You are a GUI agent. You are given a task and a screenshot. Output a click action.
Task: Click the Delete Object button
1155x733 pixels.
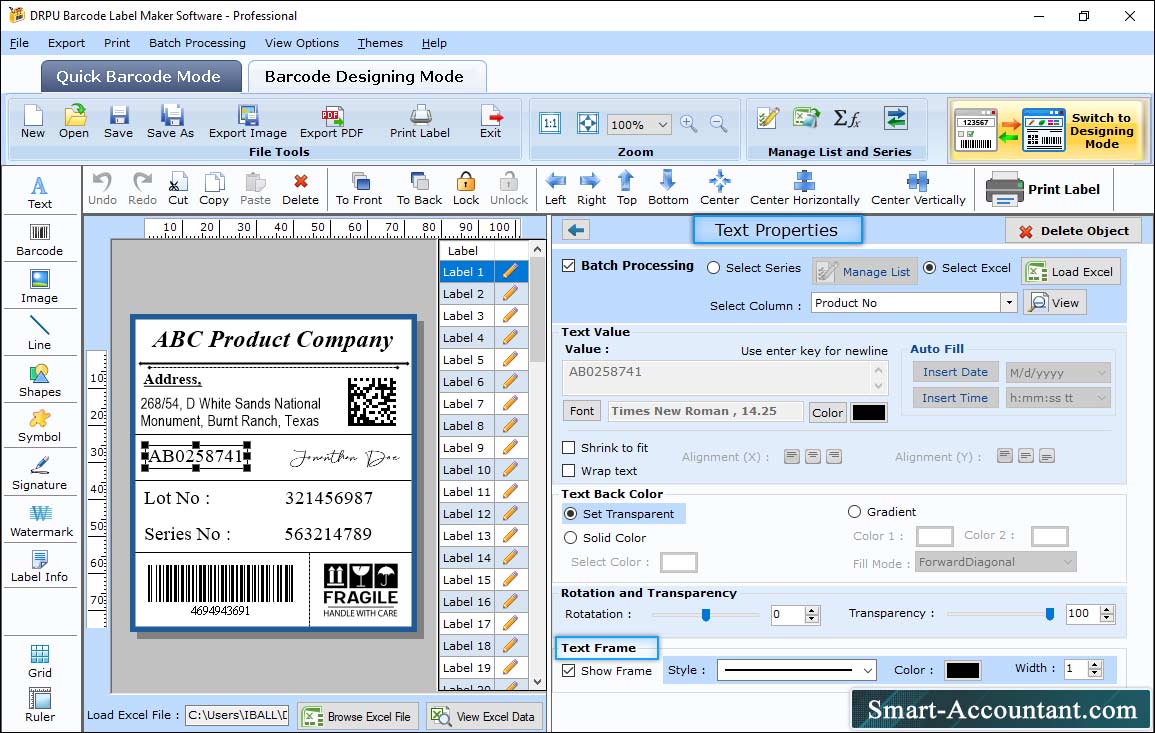point(1073,231)
